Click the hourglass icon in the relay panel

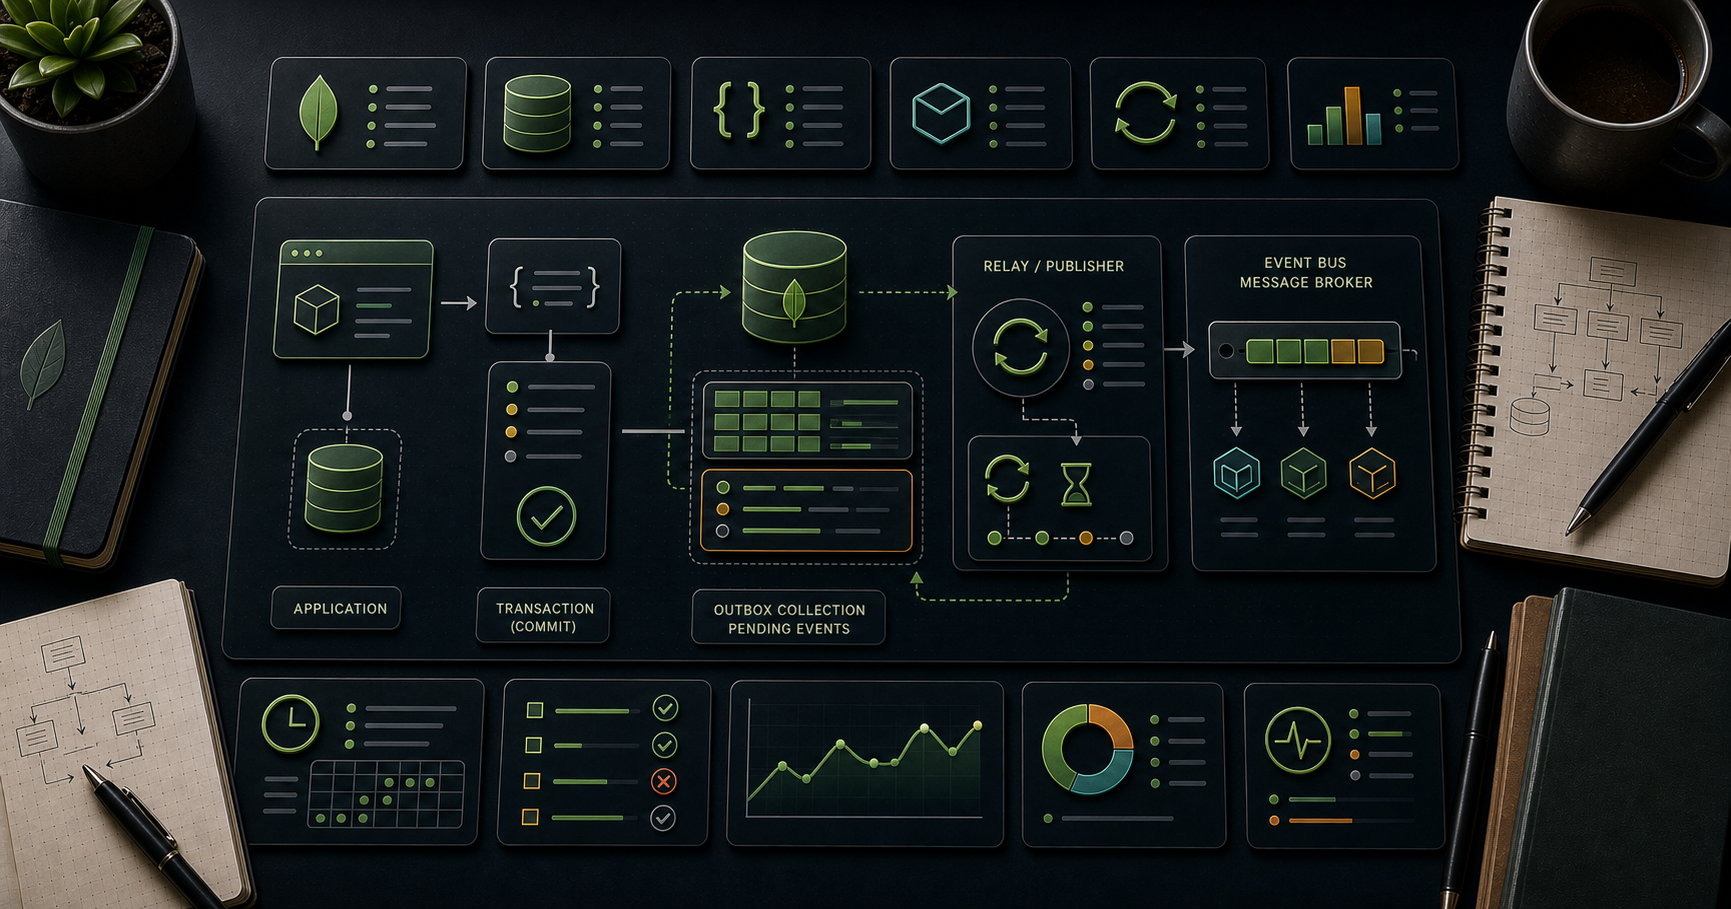(1076, 484)
